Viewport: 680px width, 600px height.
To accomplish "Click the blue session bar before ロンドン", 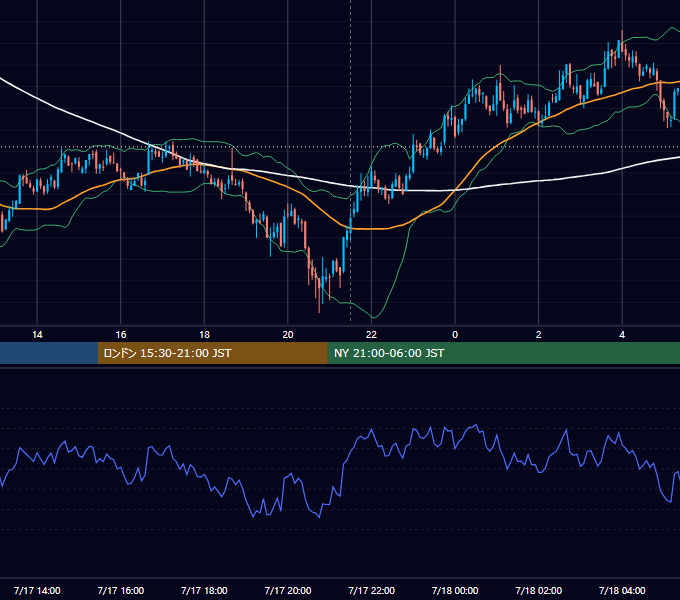I will pos(49,353).
